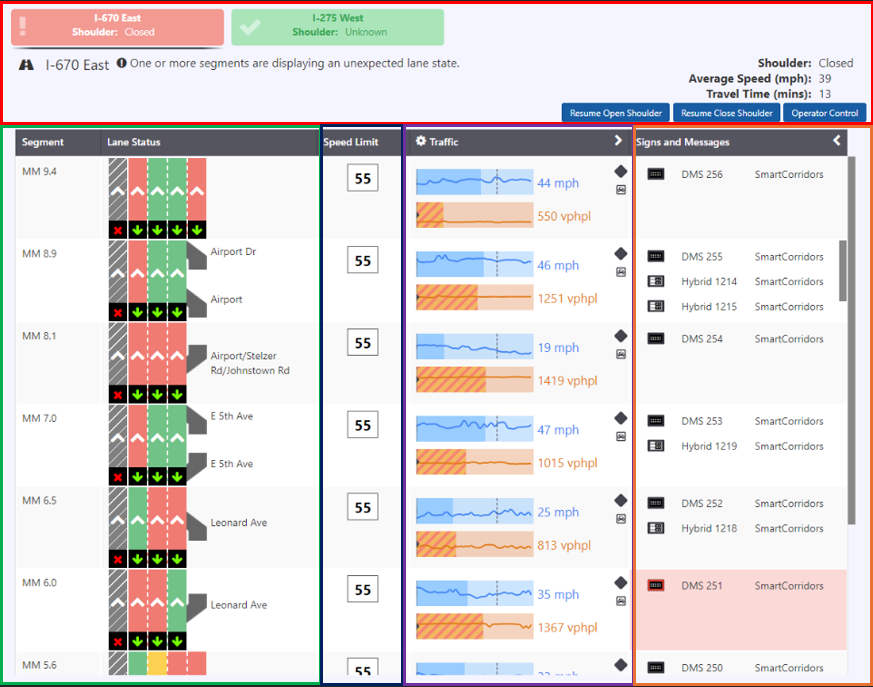
Task: Open the speed trend chart showing 19 mph
Action: click(x=475, y=346)
